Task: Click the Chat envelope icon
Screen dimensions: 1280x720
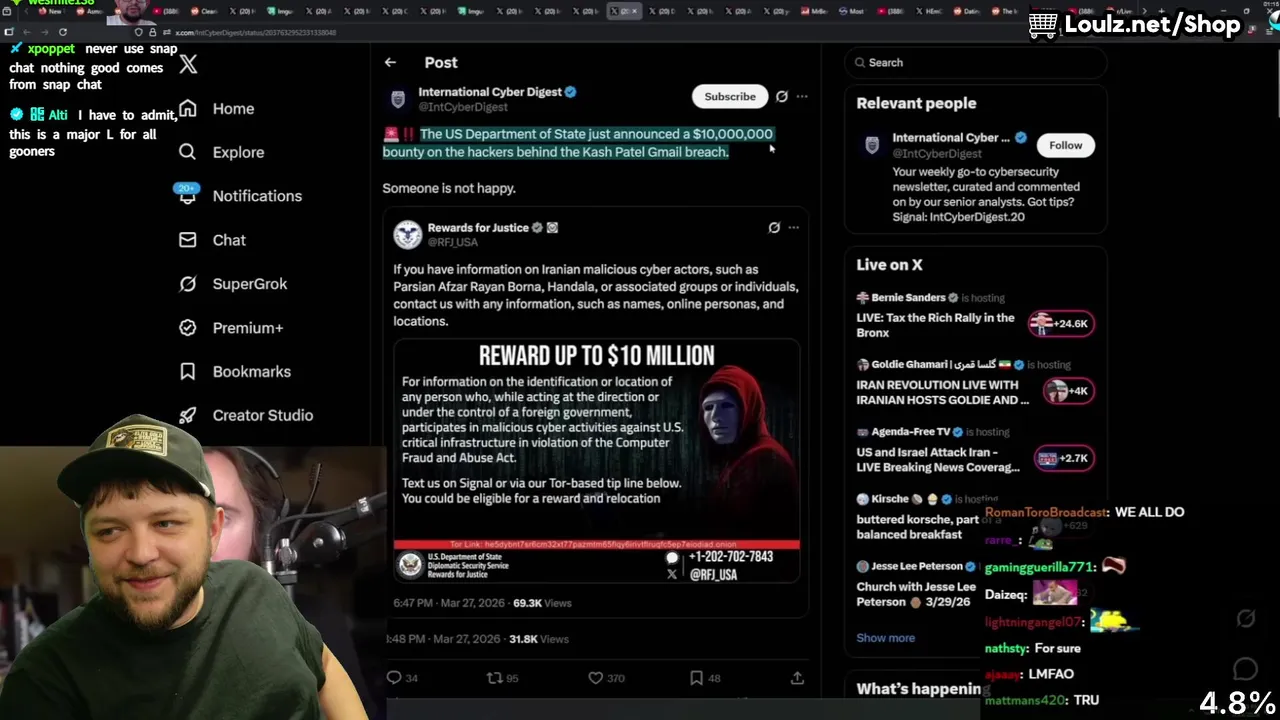Action: (187, 240)
